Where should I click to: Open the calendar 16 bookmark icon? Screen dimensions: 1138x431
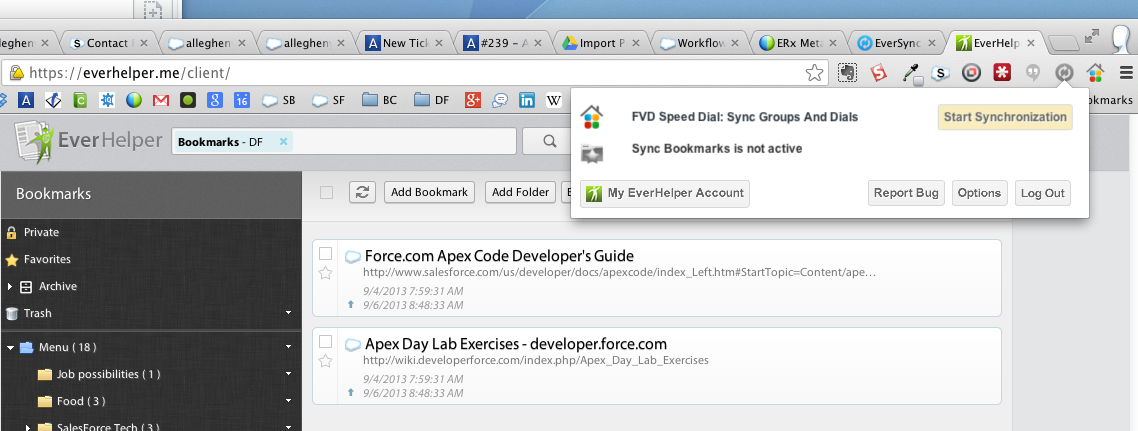[242, 101]
